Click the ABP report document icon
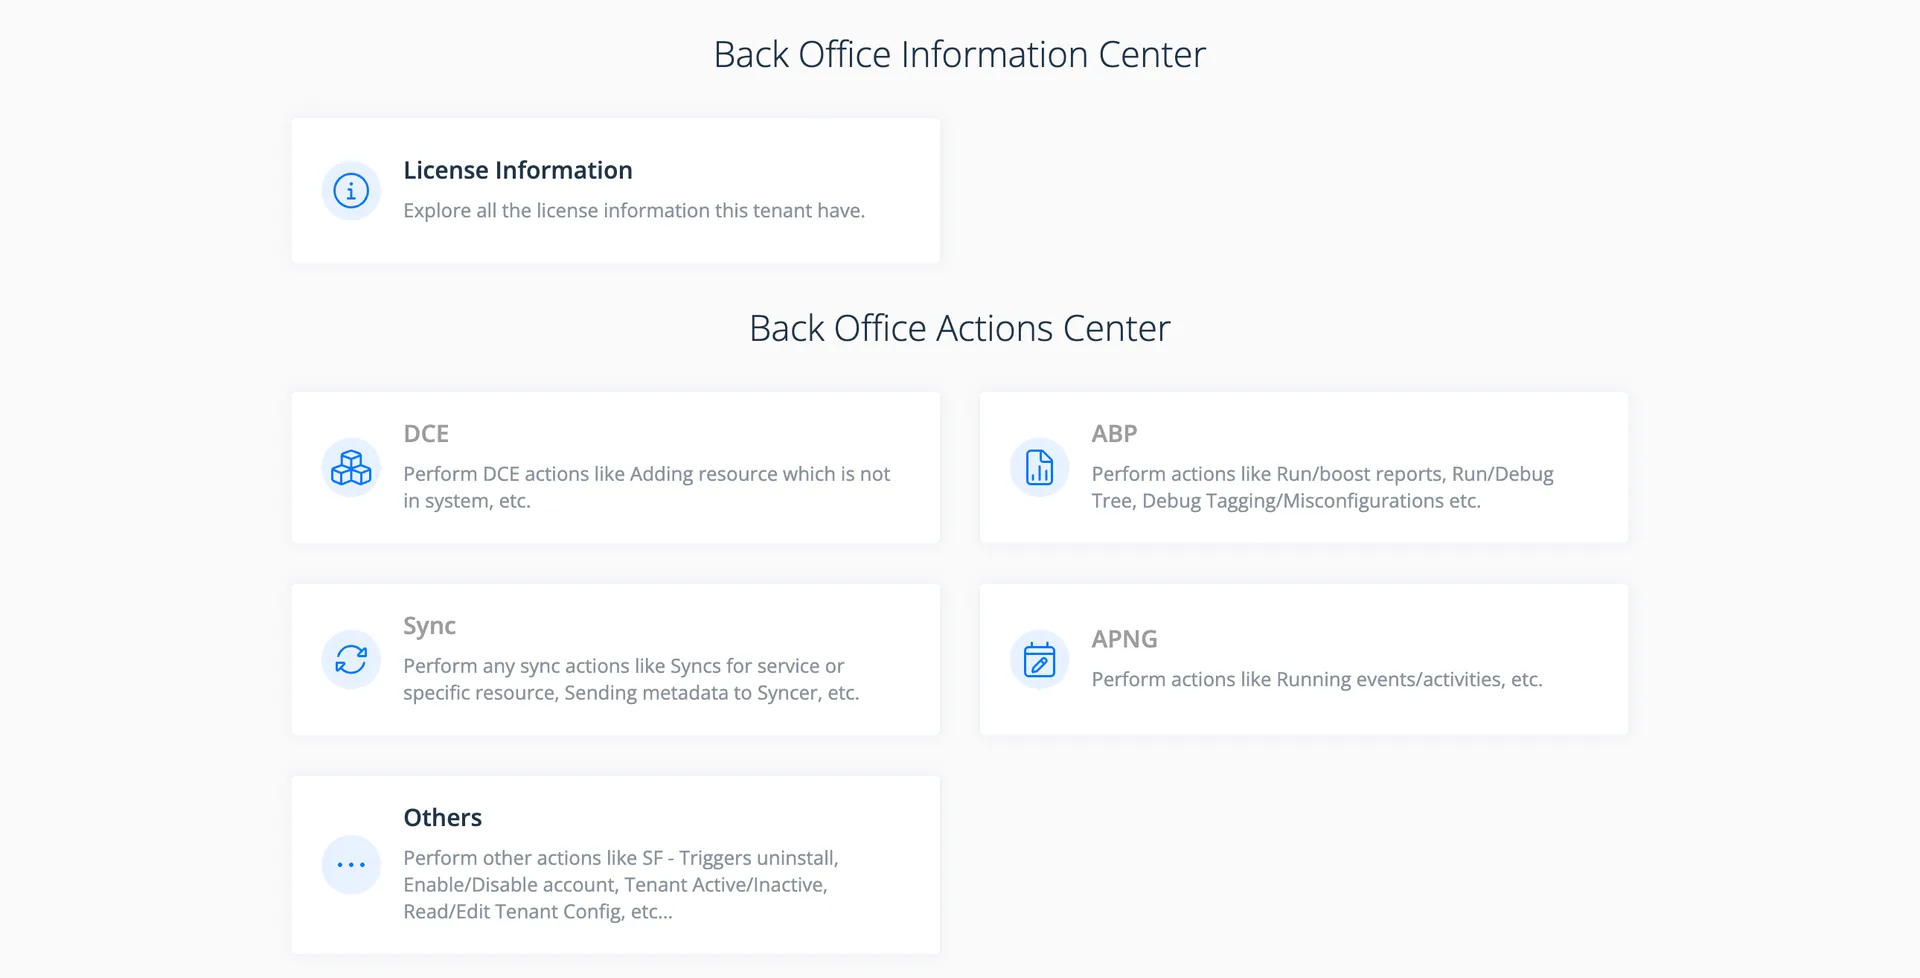Screen dimensions: 1920x978 1039,467
